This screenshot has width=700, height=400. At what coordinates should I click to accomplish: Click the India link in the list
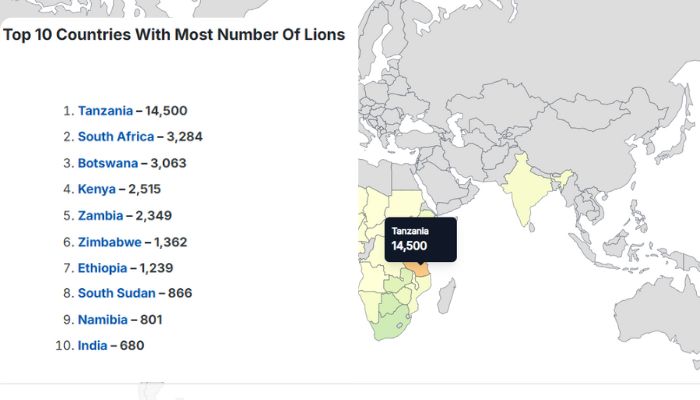94,345
